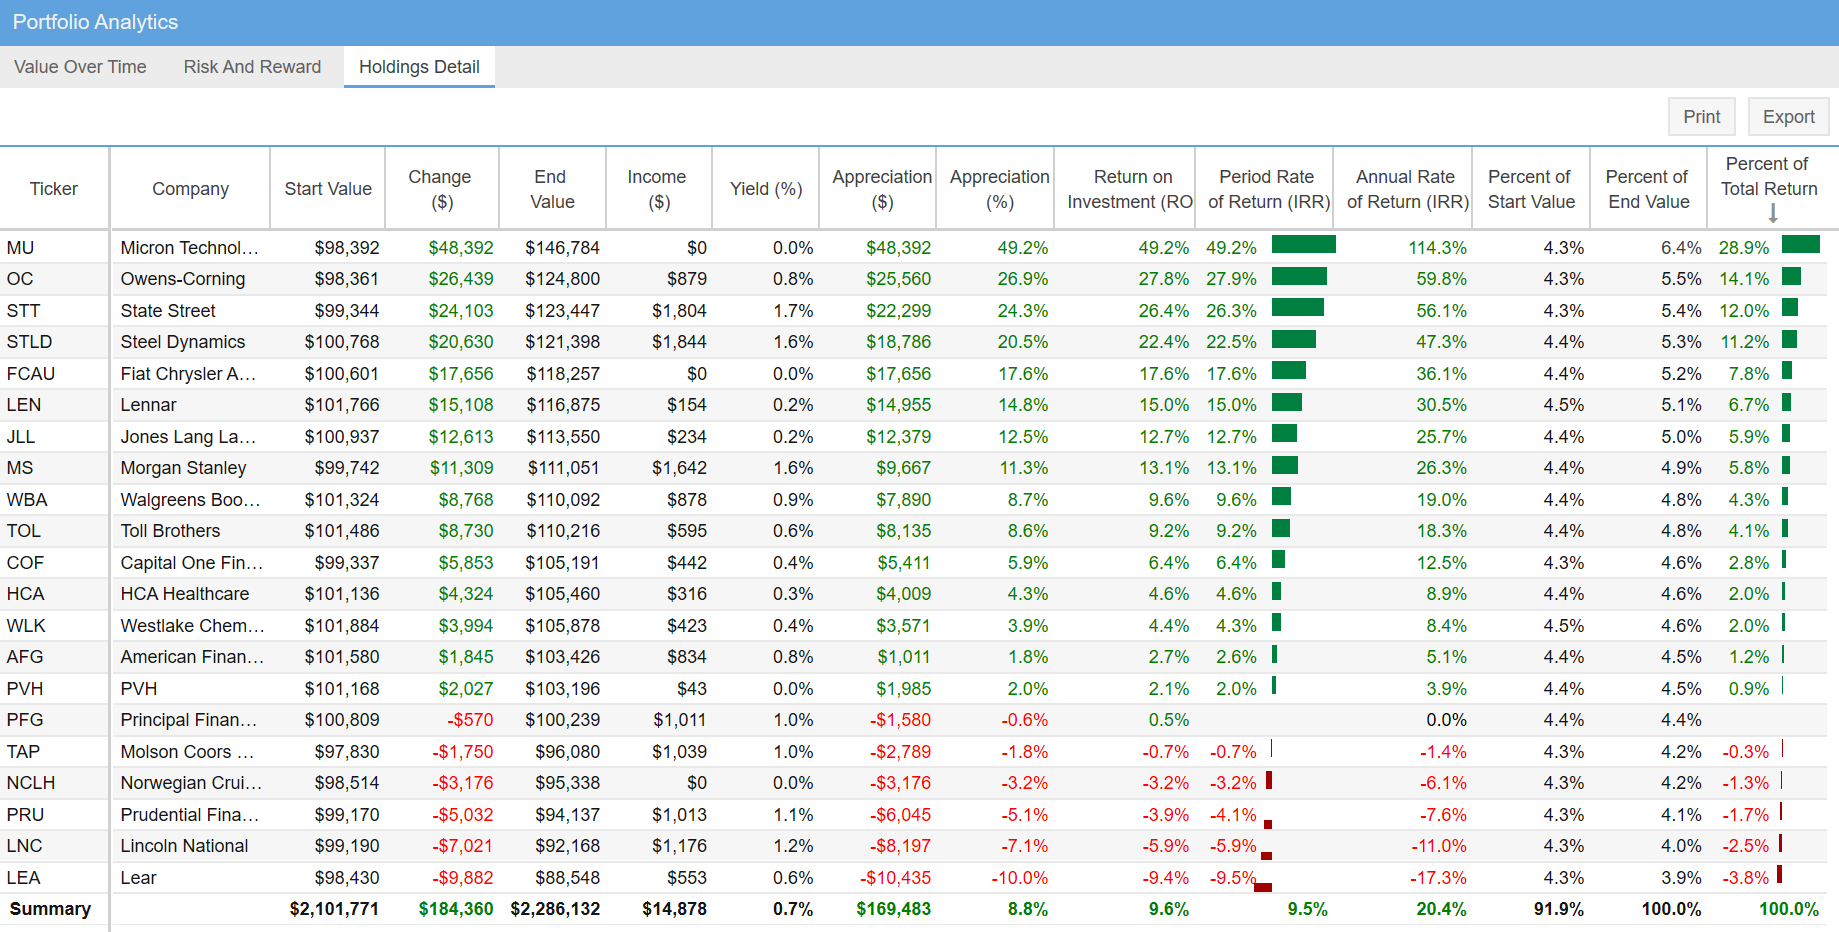The image size is (1839, 932).
Task: Click the STT ticker cell
Action: pyautogui.click(x=54, y=311)
